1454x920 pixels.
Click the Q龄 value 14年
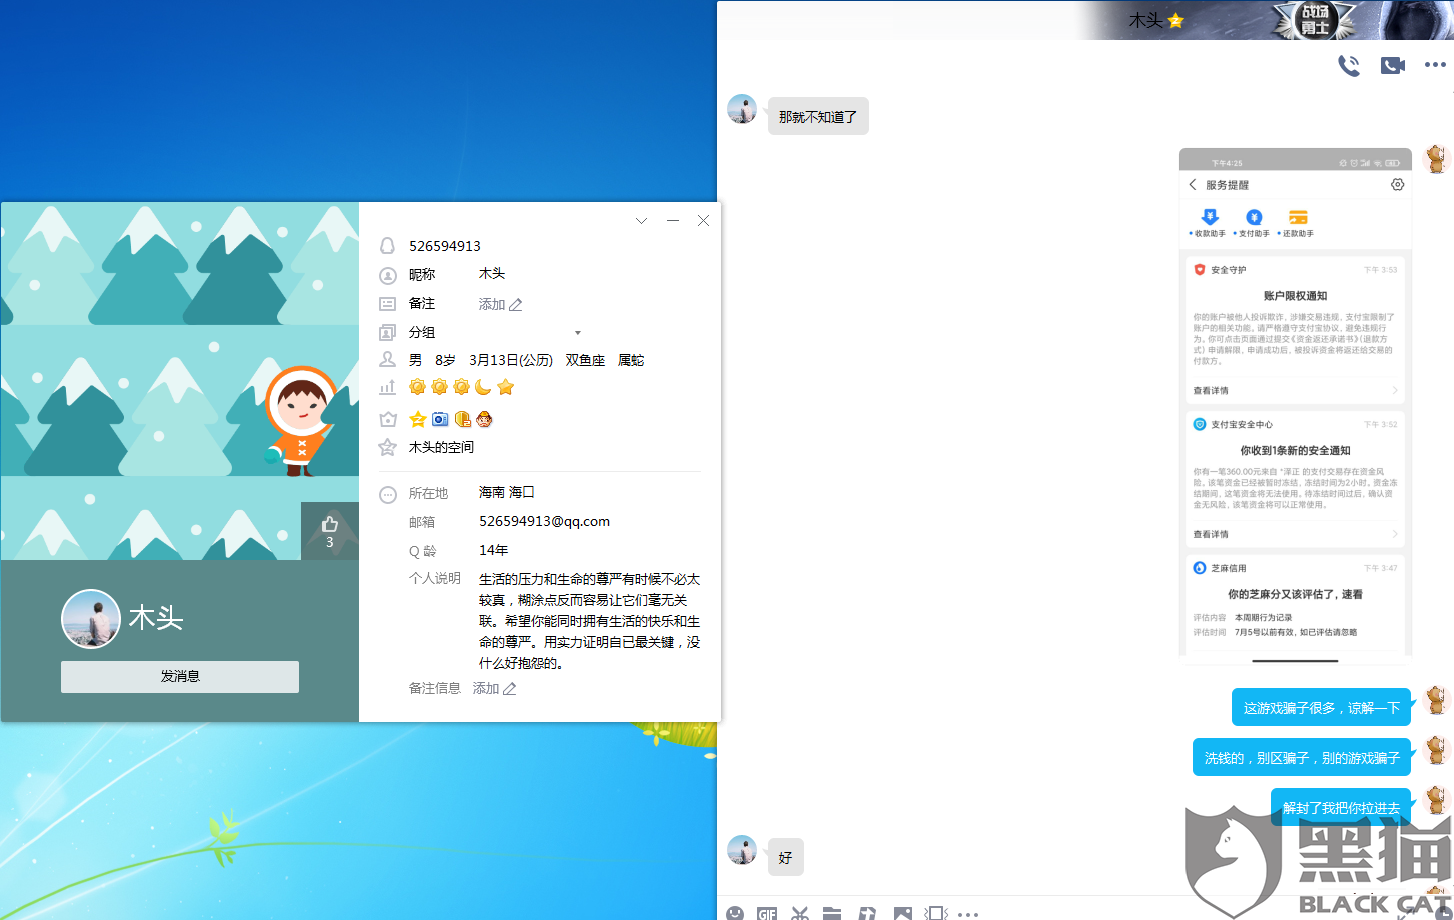(x=493, y=550)
